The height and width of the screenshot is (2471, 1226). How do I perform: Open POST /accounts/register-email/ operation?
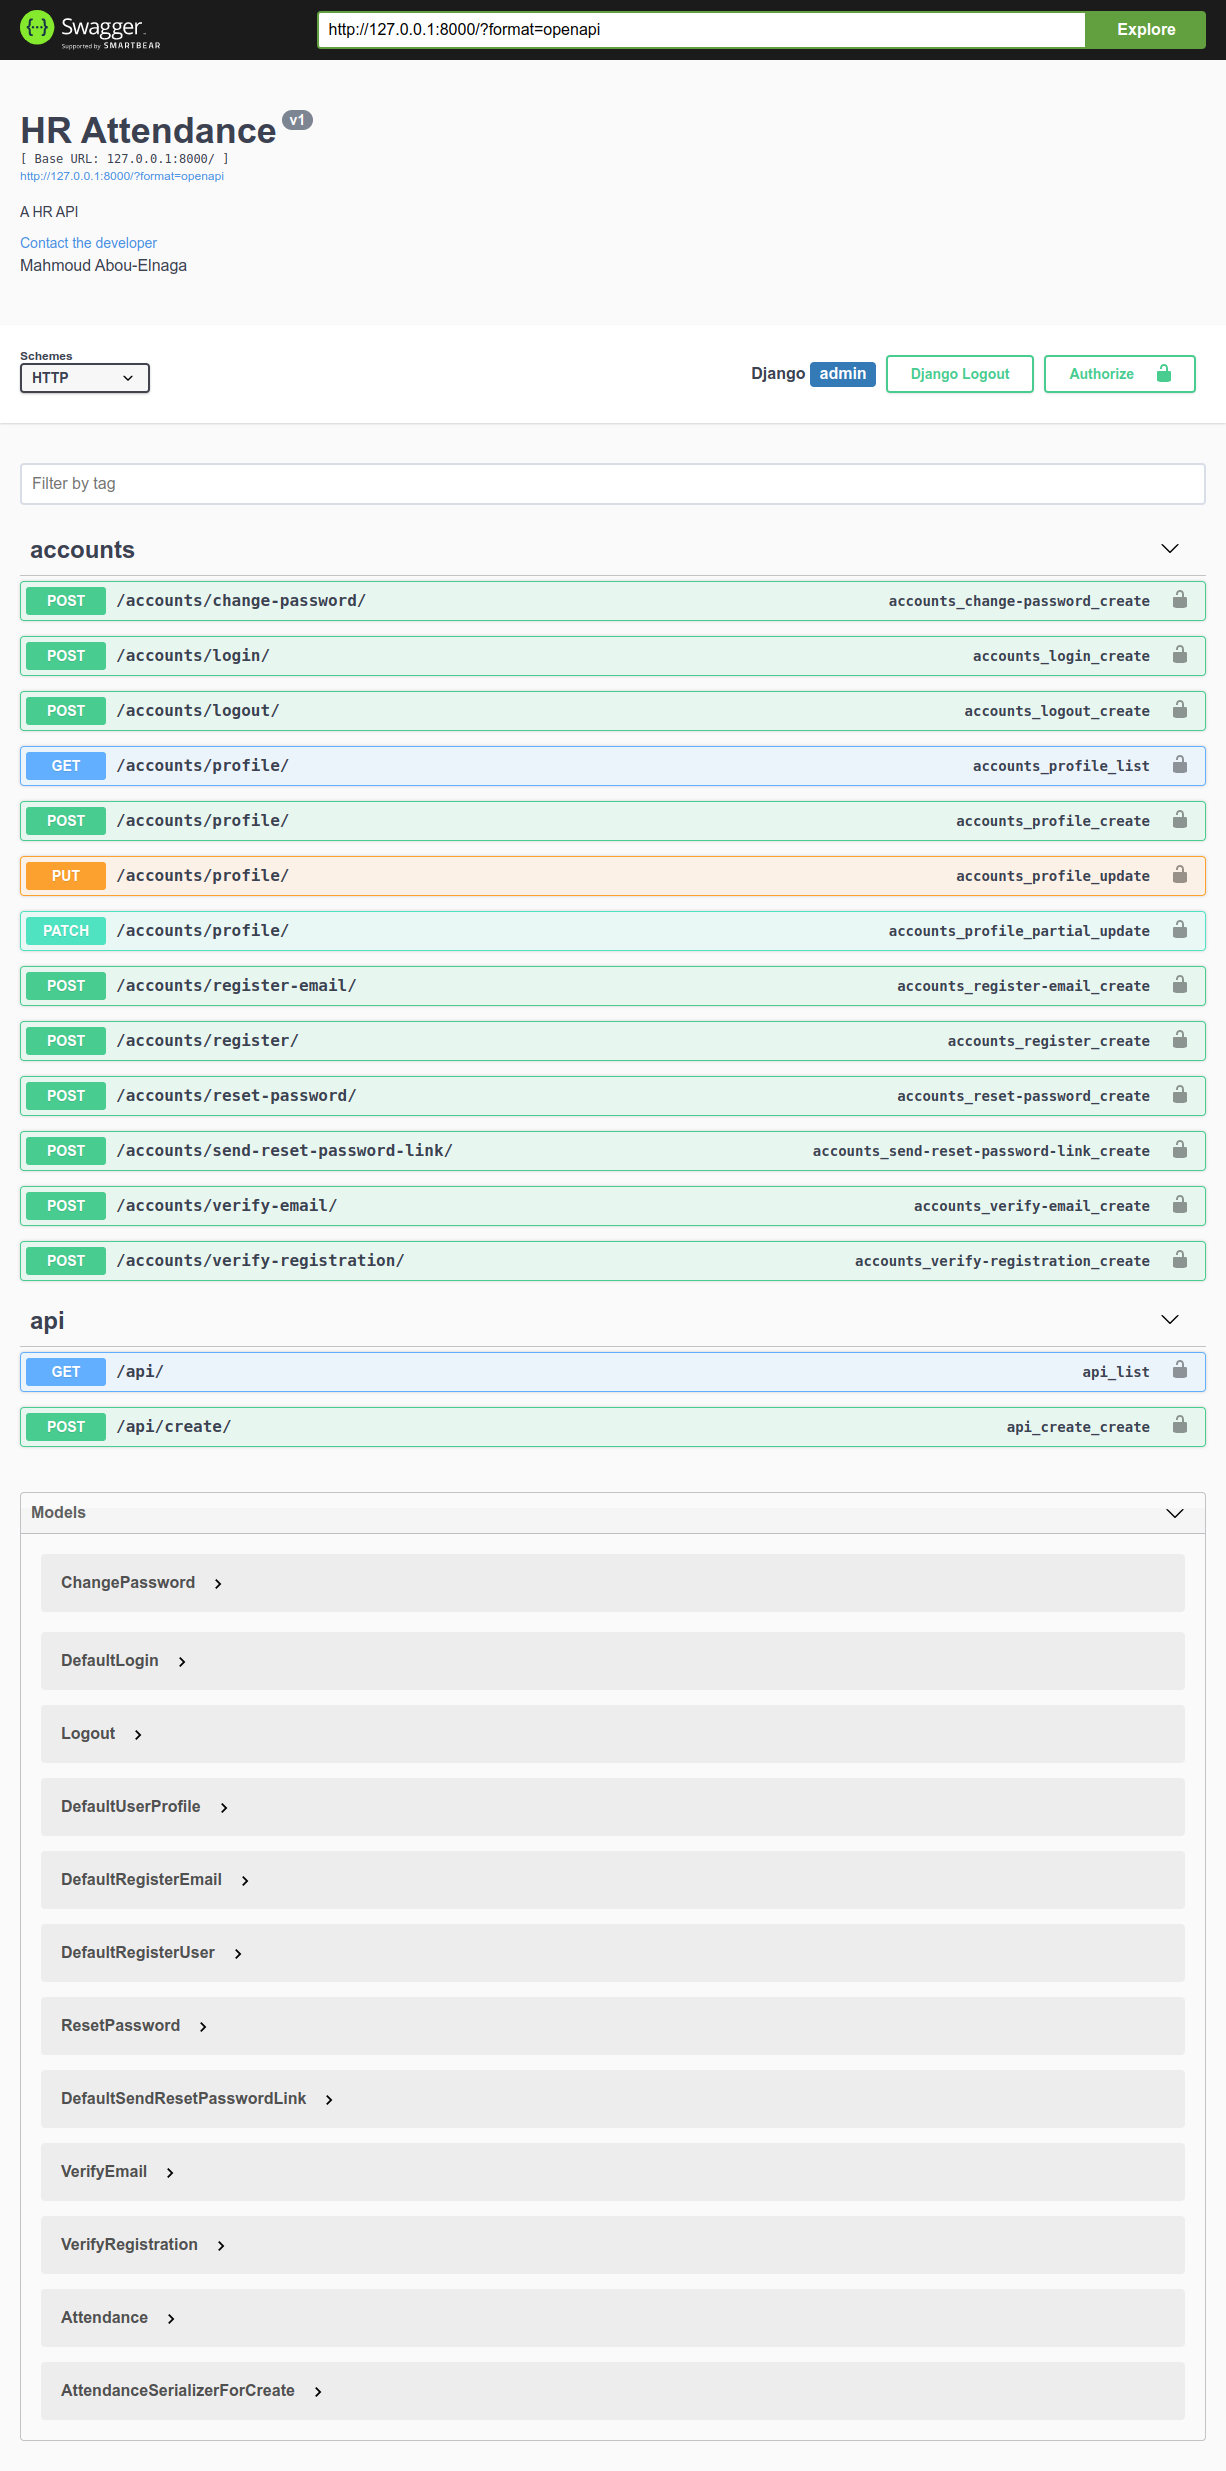coord(612,986)
